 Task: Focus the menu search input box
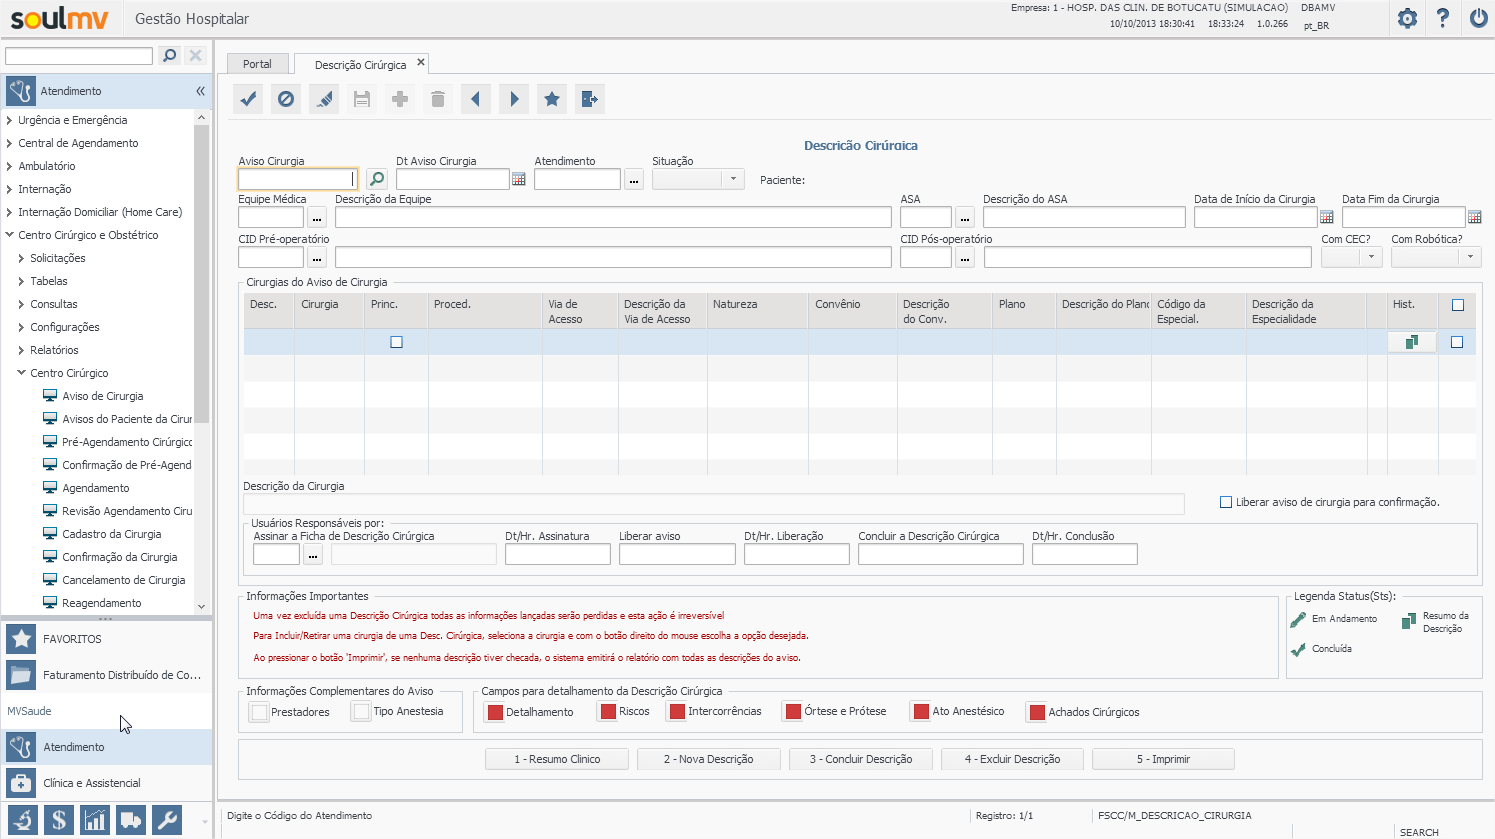pyautogui.click(x=79, y=56)
